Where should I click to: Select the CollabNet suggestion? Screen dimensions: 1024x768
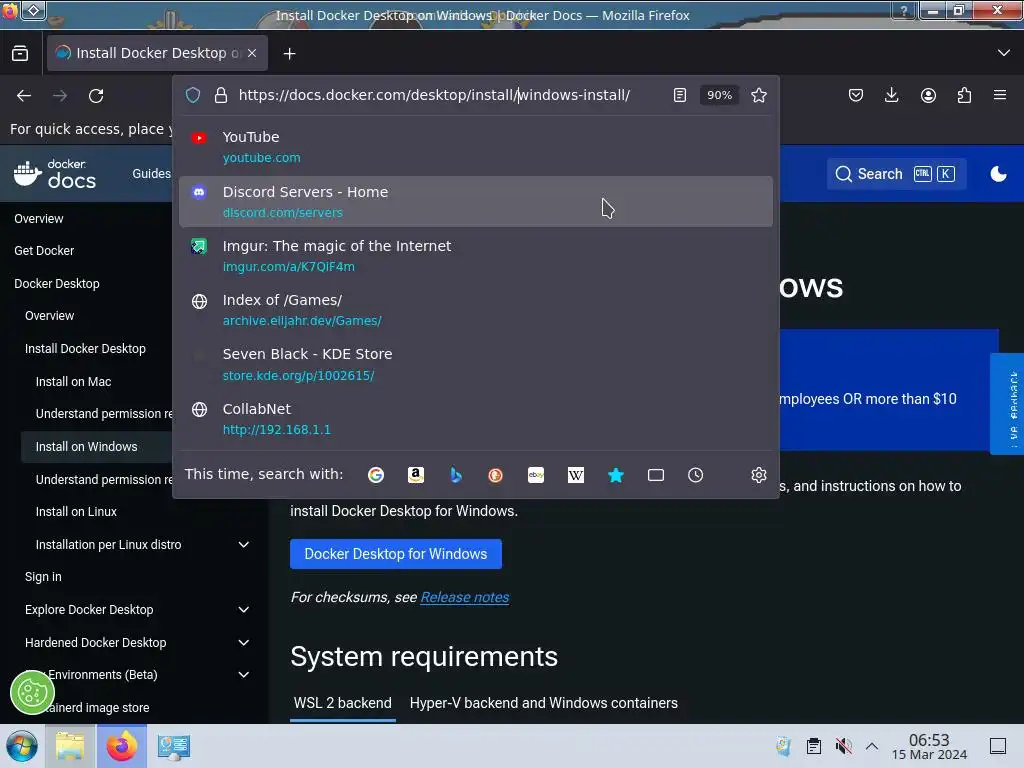pyautogui.click(x=475, y=419)
